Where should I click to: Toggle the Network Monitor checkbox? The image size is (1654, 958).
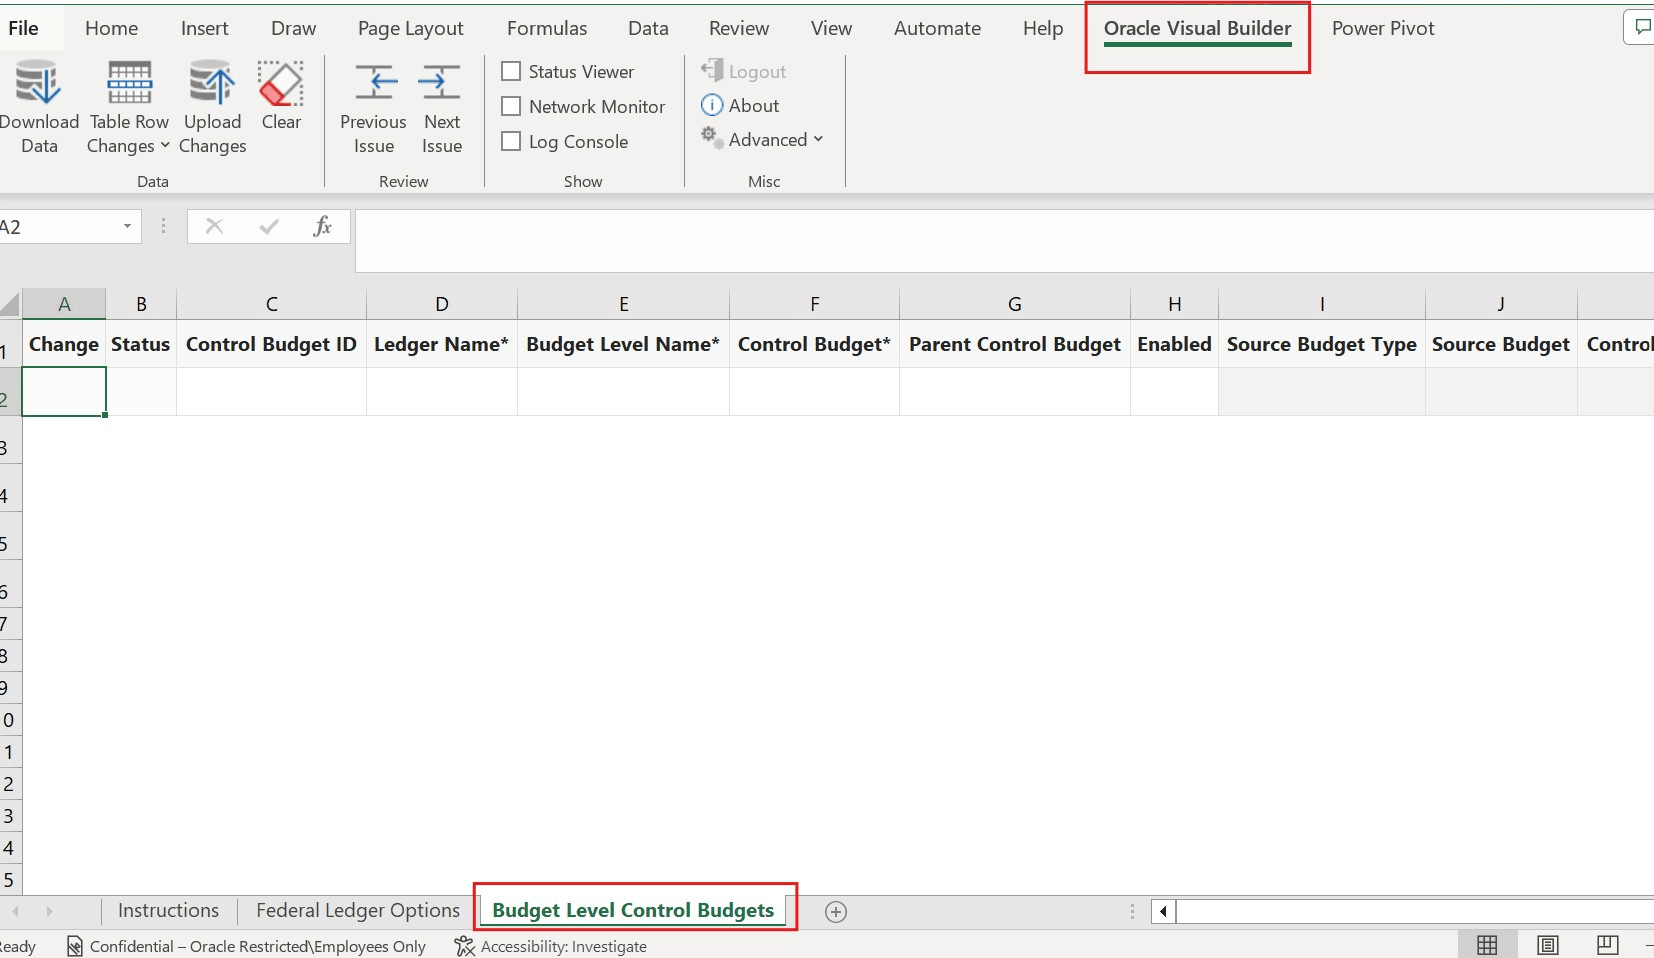click(511, 106)
